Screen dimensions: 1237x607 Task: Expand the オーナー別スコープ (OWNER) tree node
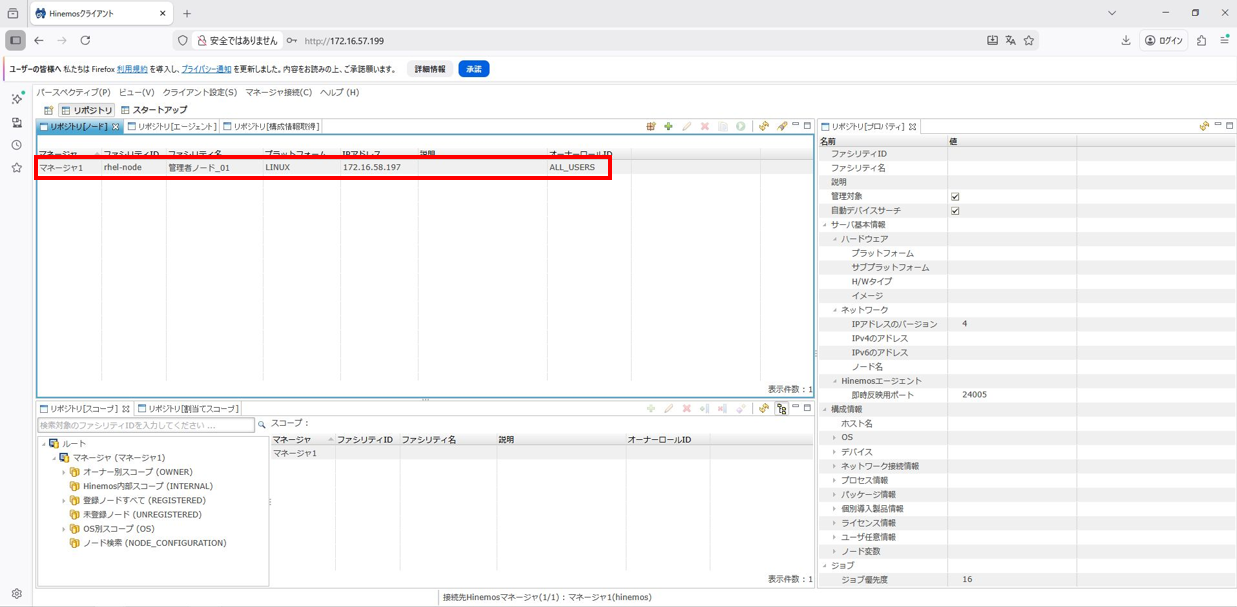click(63, 472)
